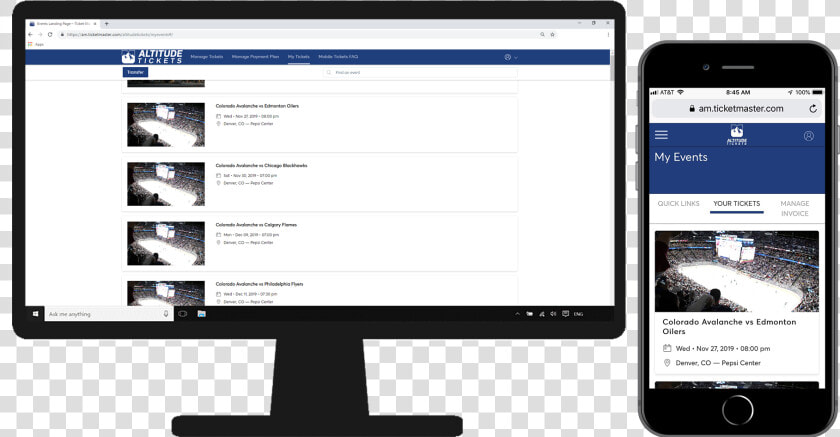Open the Action Center notifications icon

coord(565,314)
